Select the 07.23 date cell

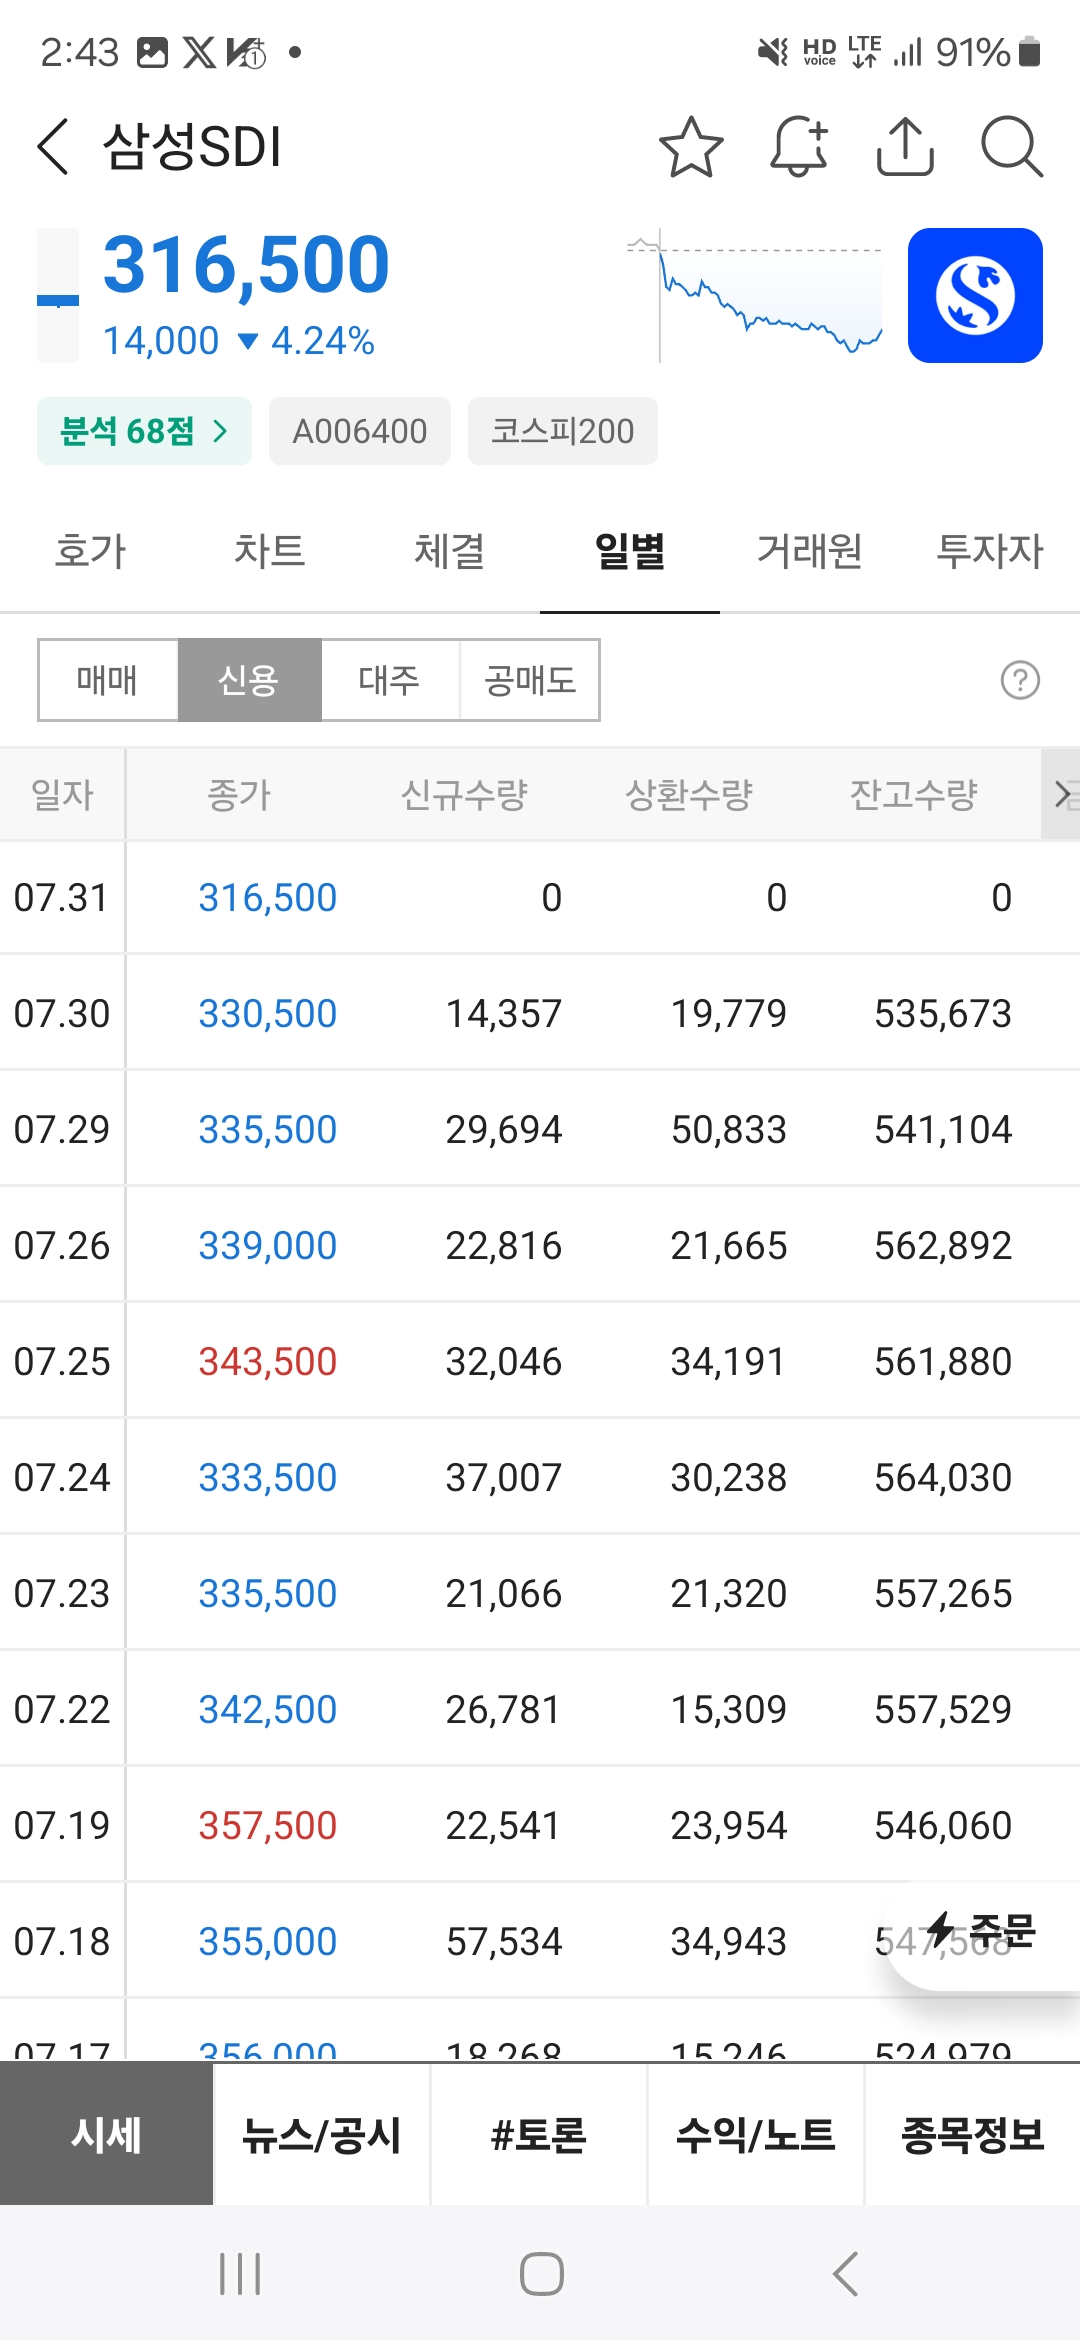point(62,1593)
